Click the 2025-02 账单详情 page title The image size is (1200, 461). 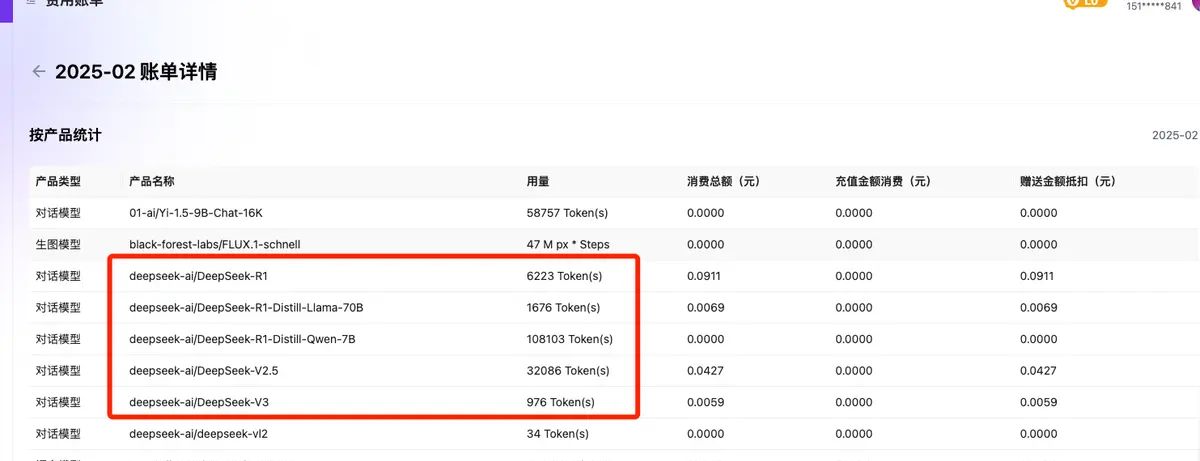(136, 71)
